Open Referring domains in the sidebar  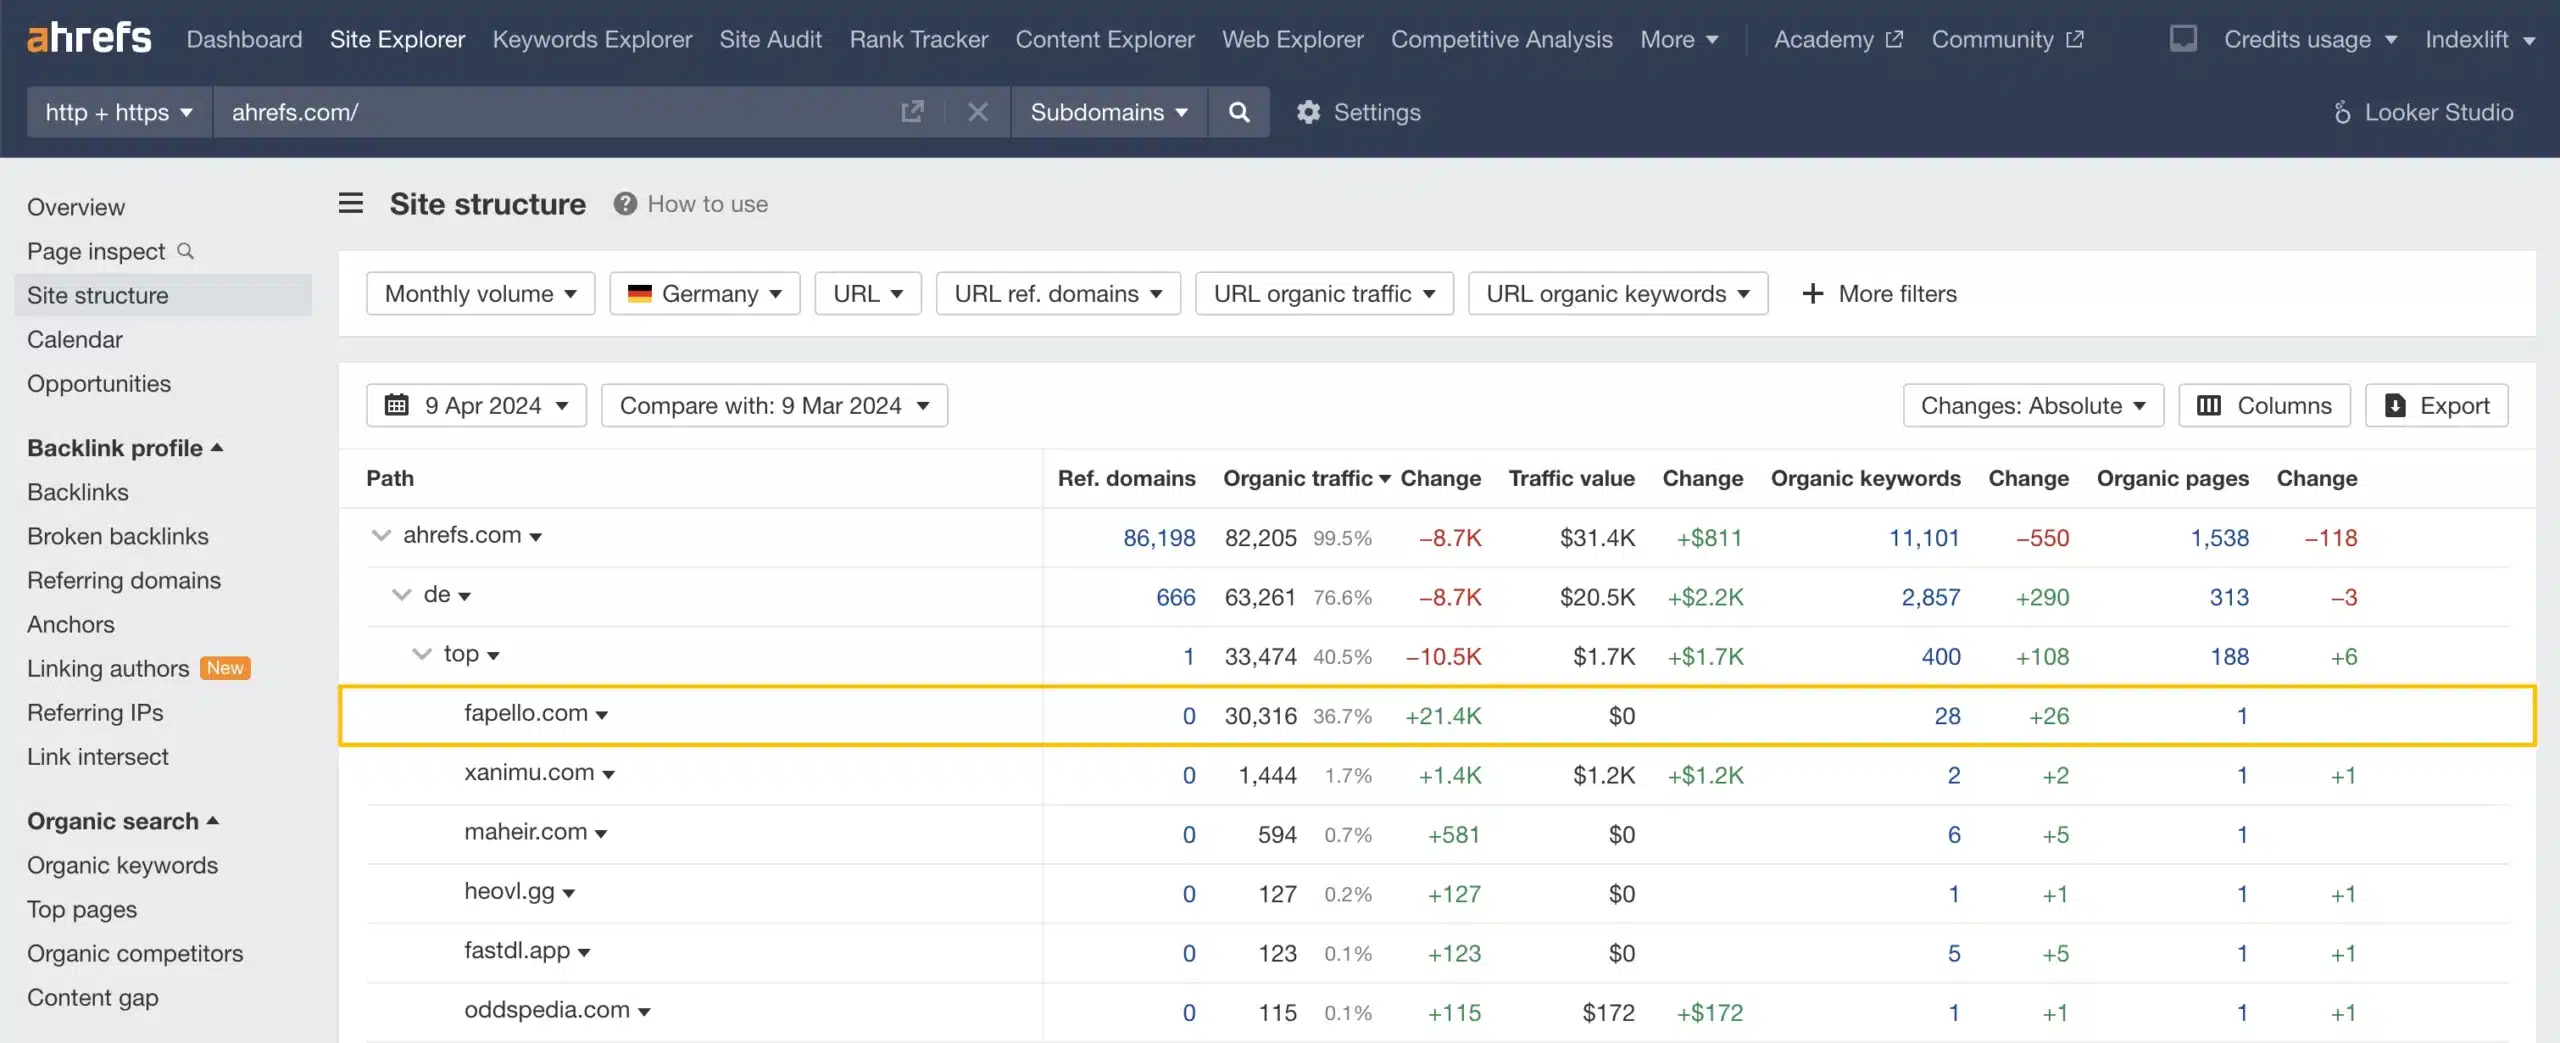point(124,580)
